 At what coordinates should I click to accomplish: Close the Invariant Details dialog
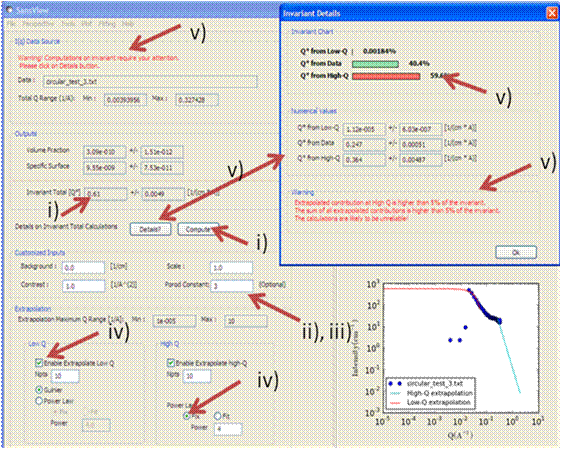coord(552,13)
